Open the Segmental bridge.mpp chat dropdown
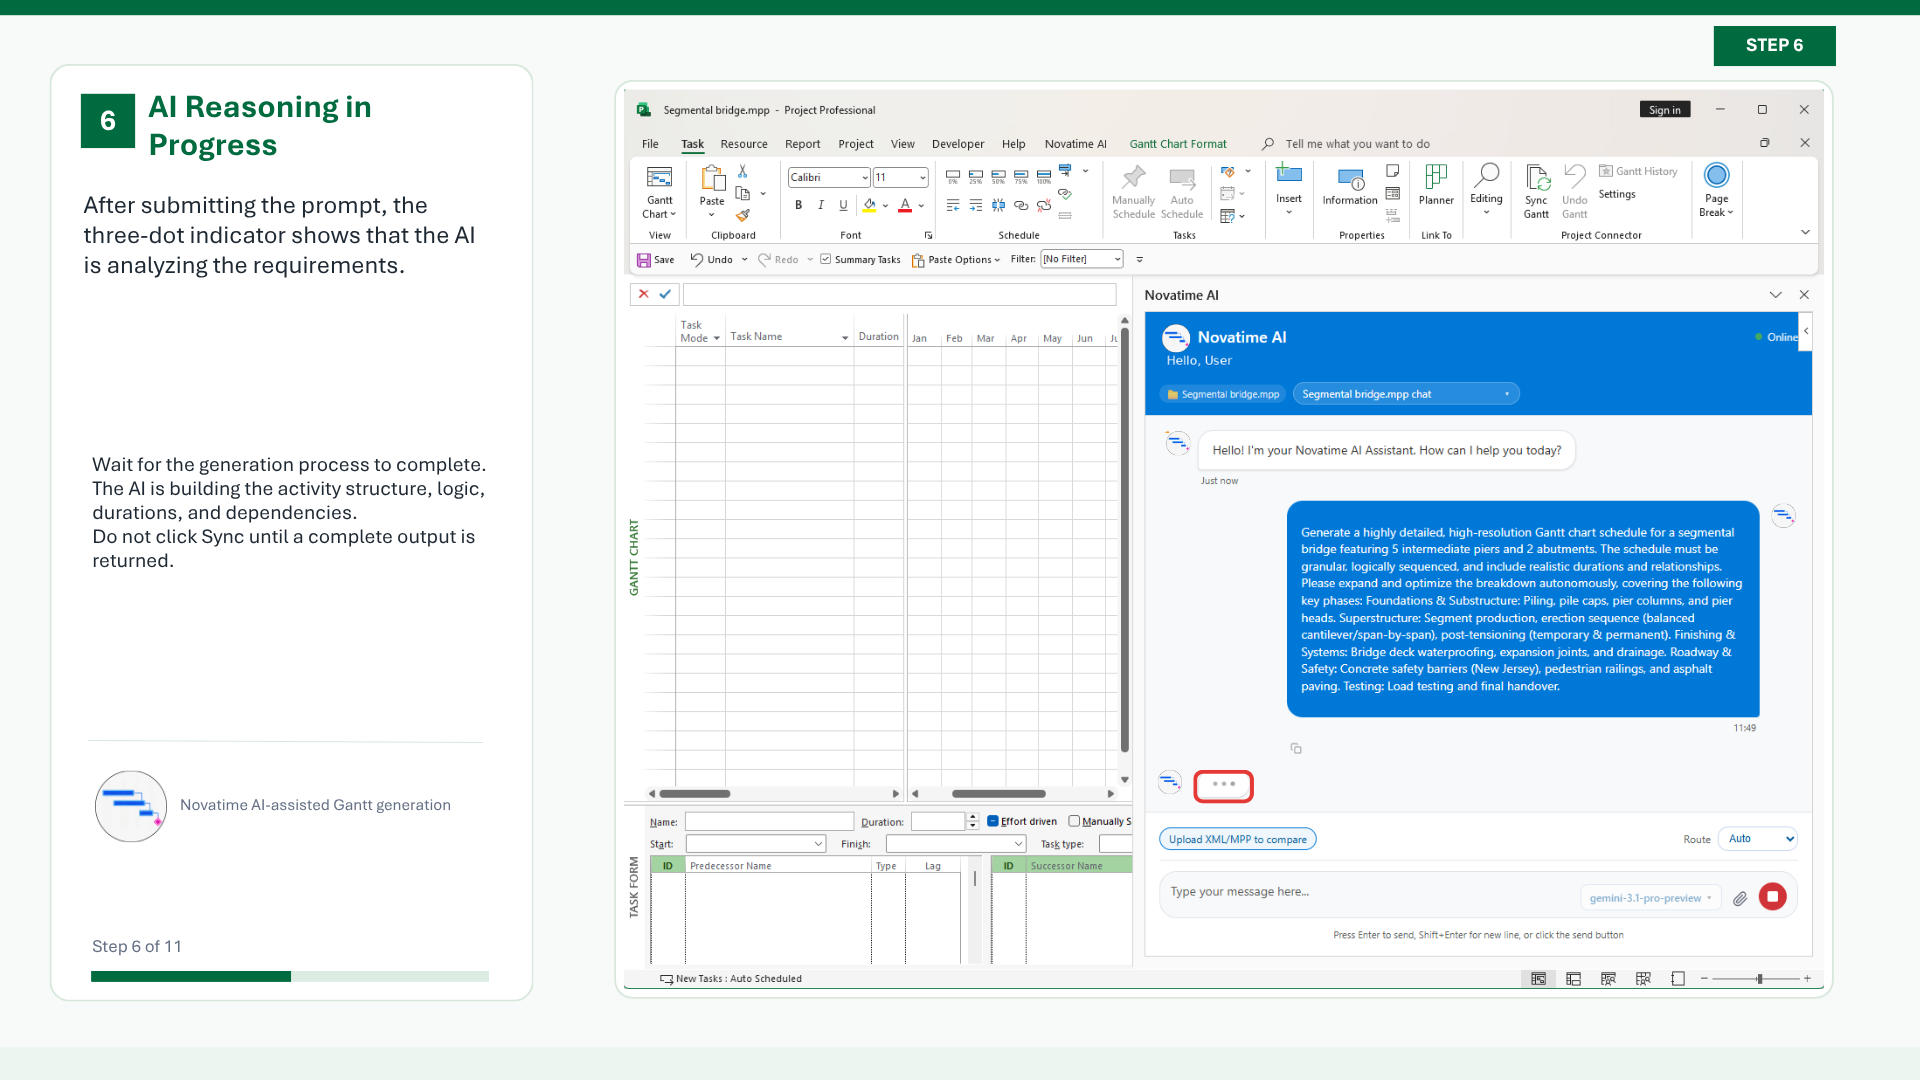The image size is (1920, 1080). 1406,394
